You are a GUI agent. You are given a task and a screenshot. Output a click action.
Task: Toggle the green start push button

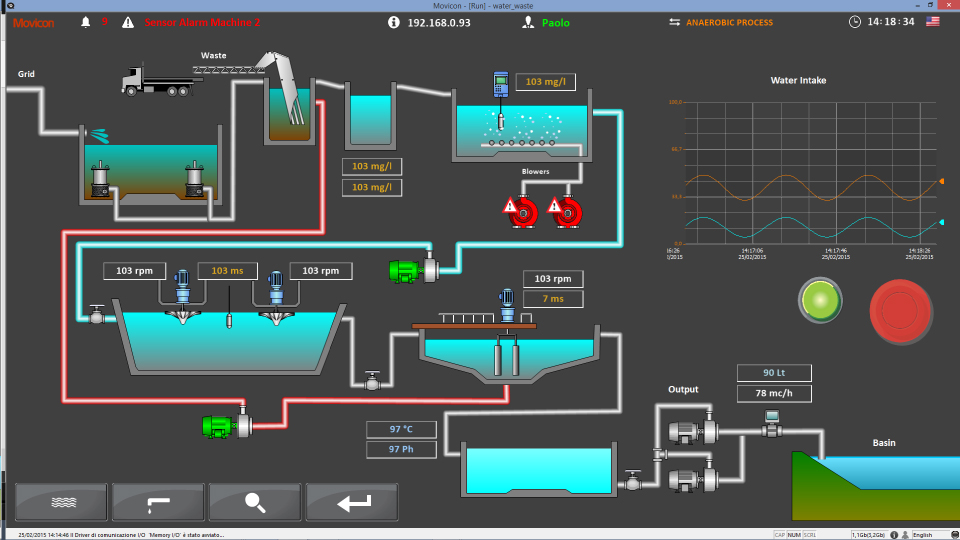(x=820, y=301)
